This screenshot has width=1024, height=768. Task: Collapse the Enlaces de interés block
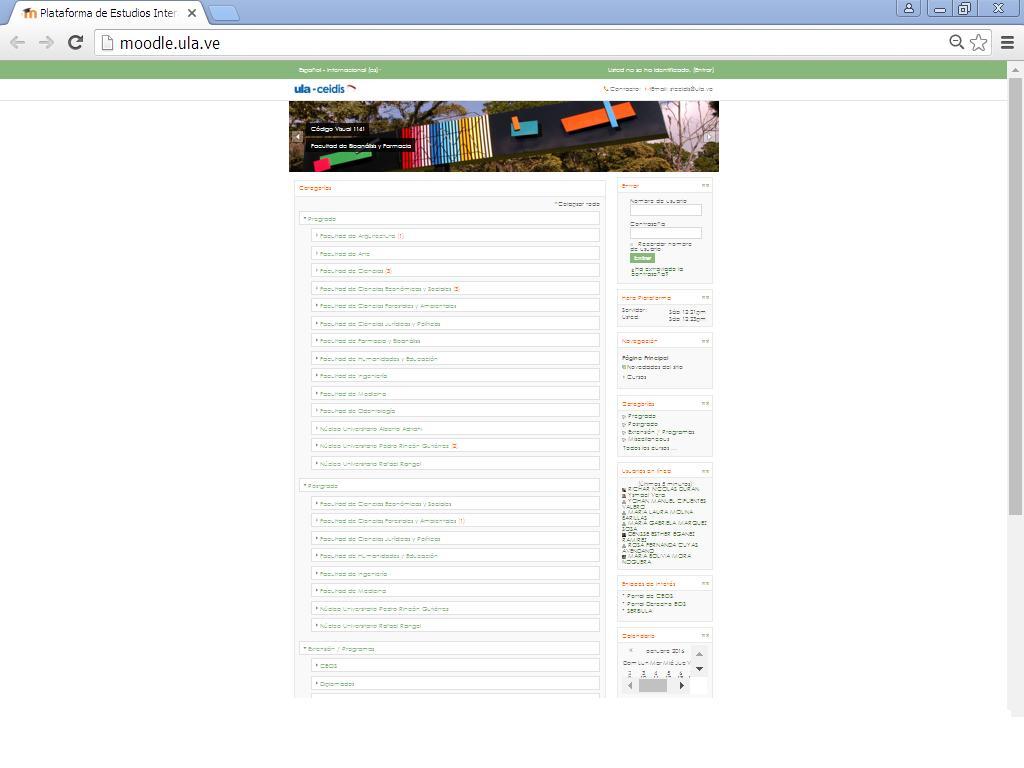pyautogui.click(x=705, y=584)
